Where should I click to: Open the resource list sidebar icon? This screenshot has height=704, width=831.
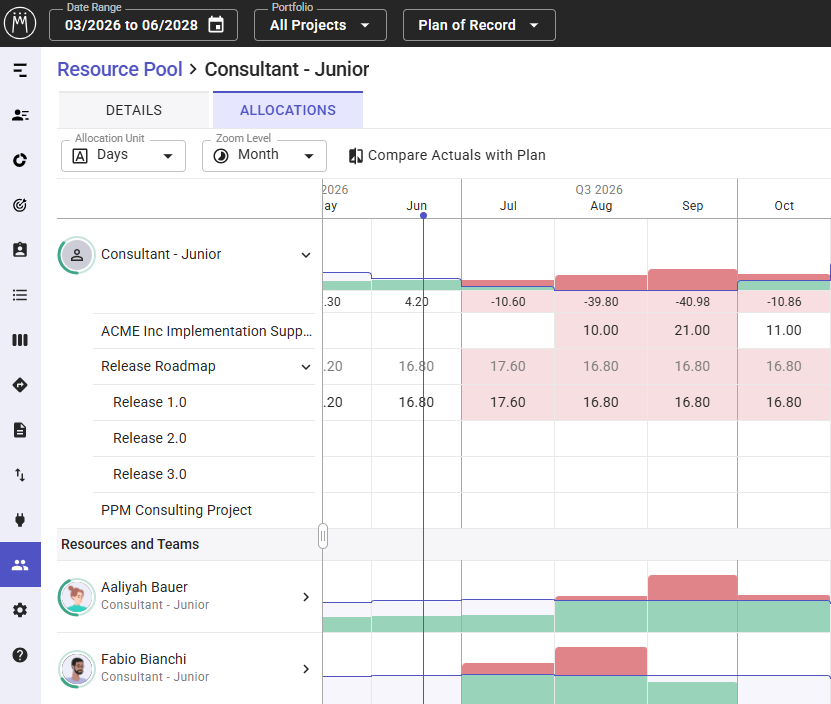coord(20,115)
